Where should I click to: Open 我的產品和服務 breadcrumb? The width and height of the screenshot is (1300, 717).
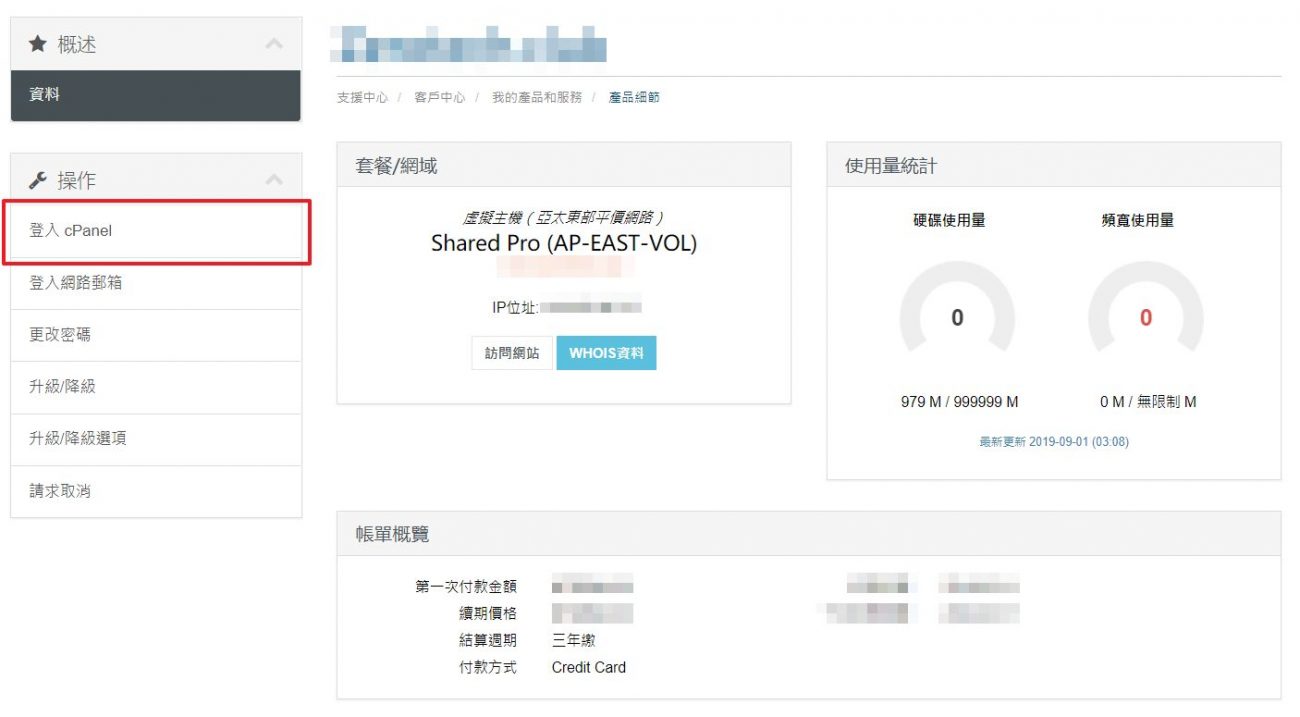coord(536,98)
